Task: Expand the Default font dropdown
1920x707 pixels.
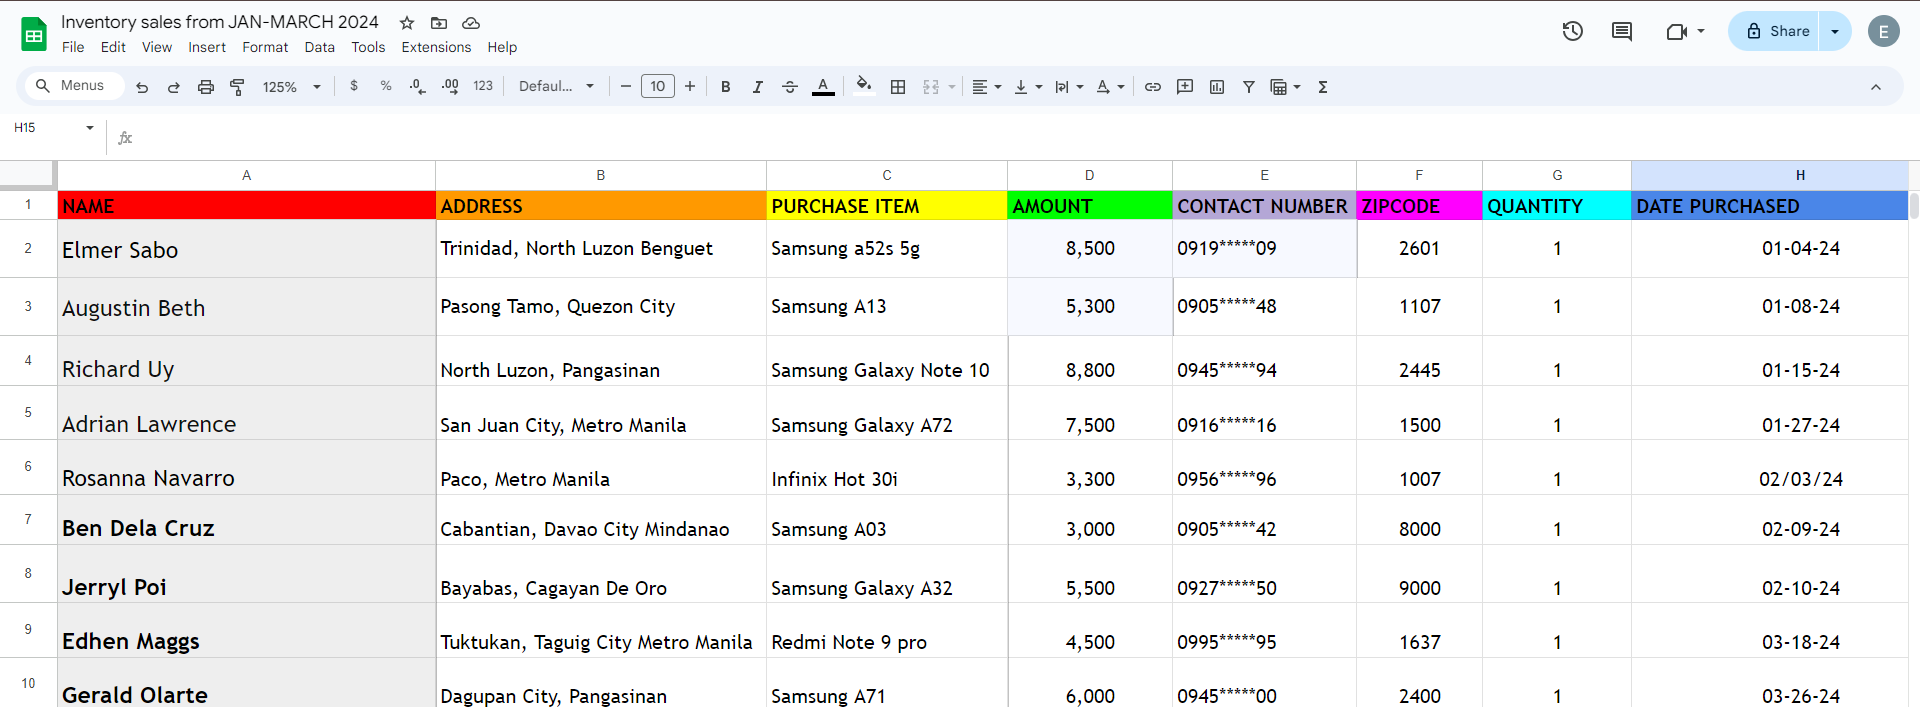Action: coord(557,87)
